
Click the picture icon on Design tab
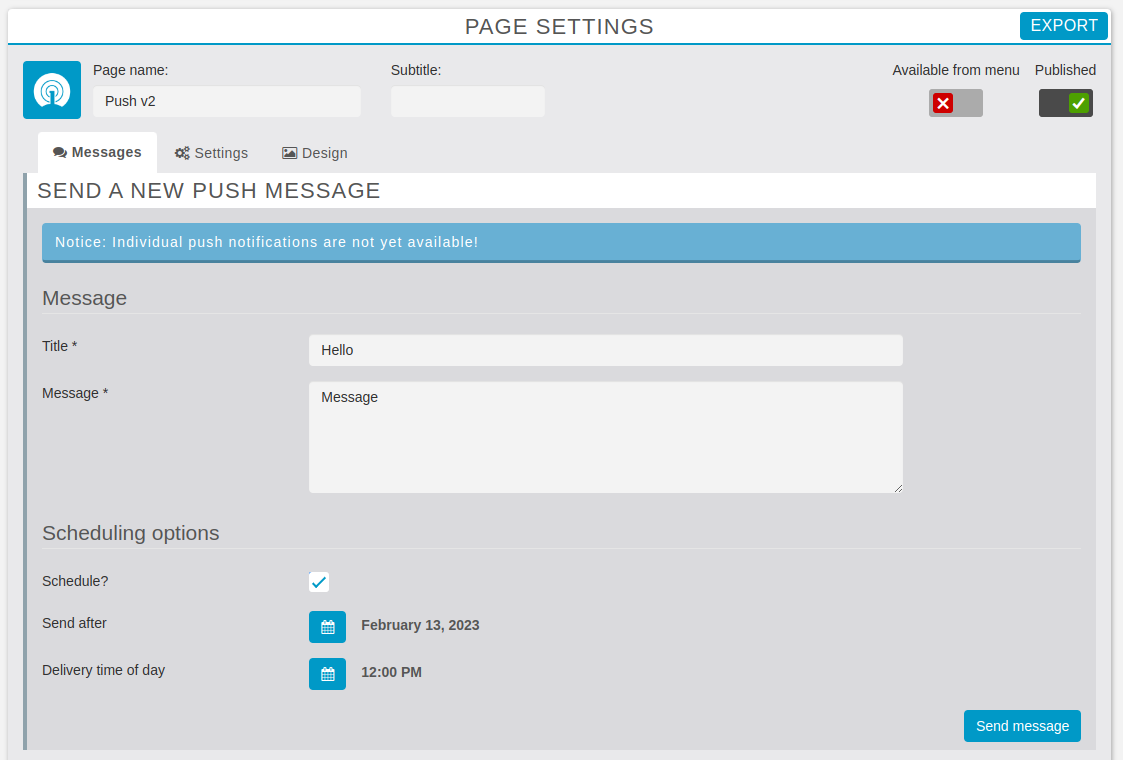[x=290, y=153]
